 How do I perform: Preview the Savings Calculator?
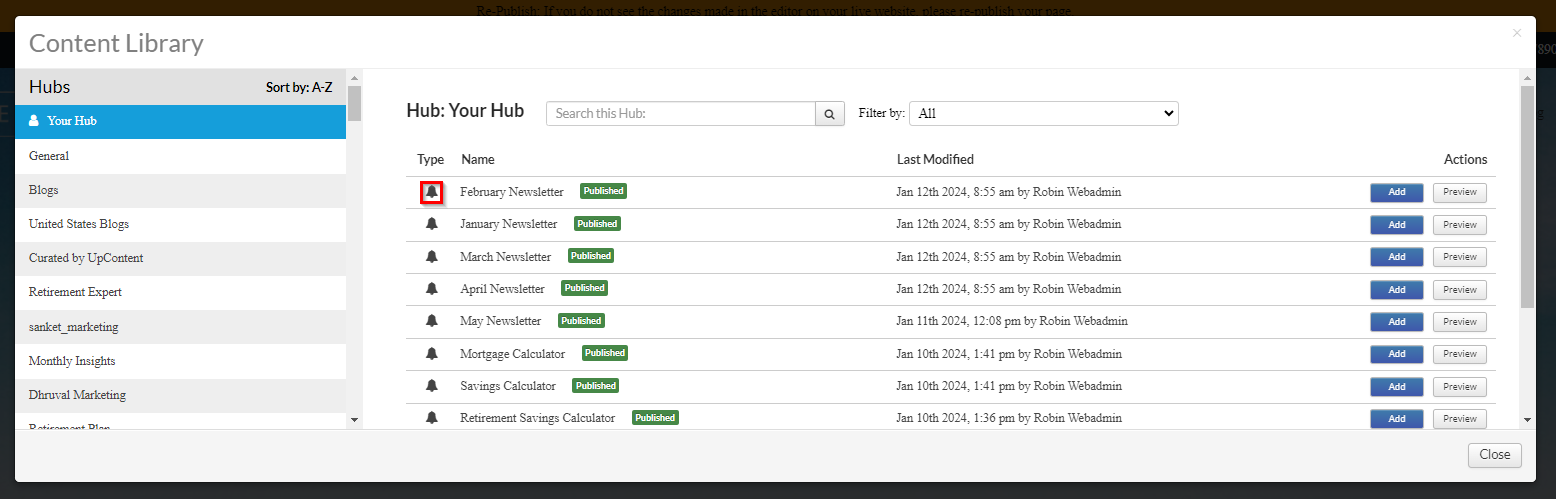click(1459, 386)
